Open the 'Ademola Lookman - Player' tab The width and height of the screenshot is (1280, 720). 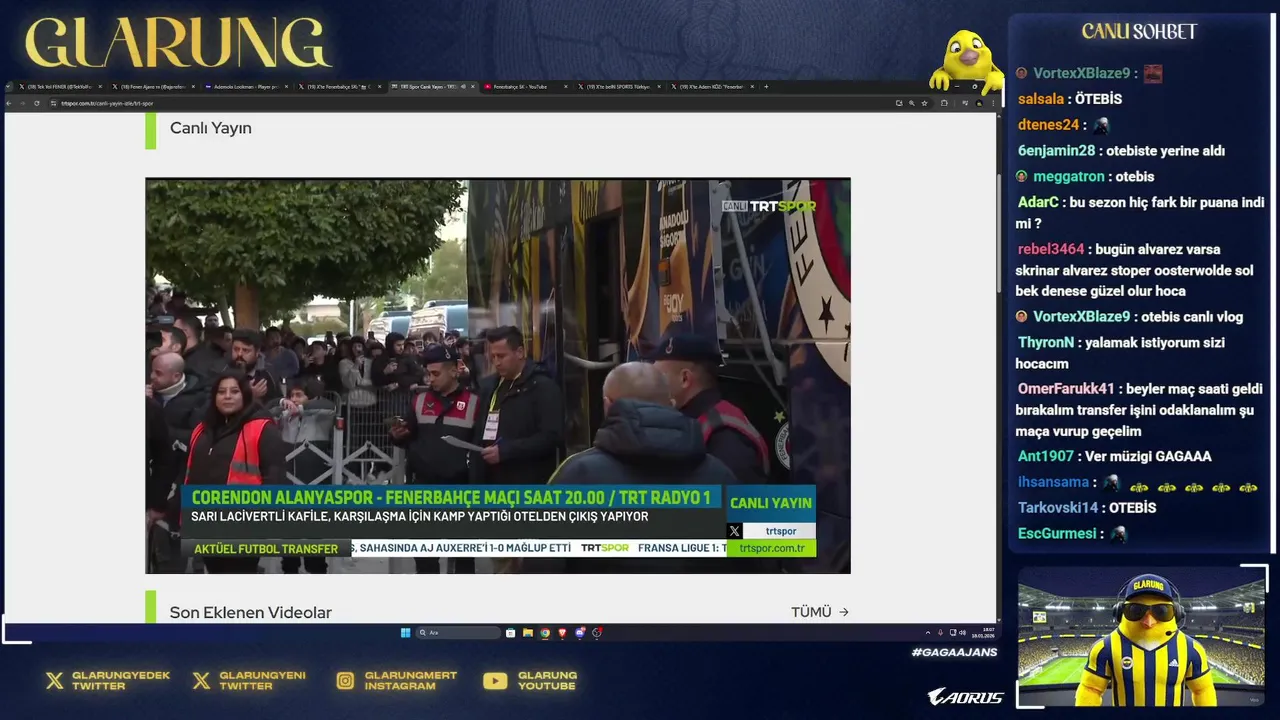point(246,87)
